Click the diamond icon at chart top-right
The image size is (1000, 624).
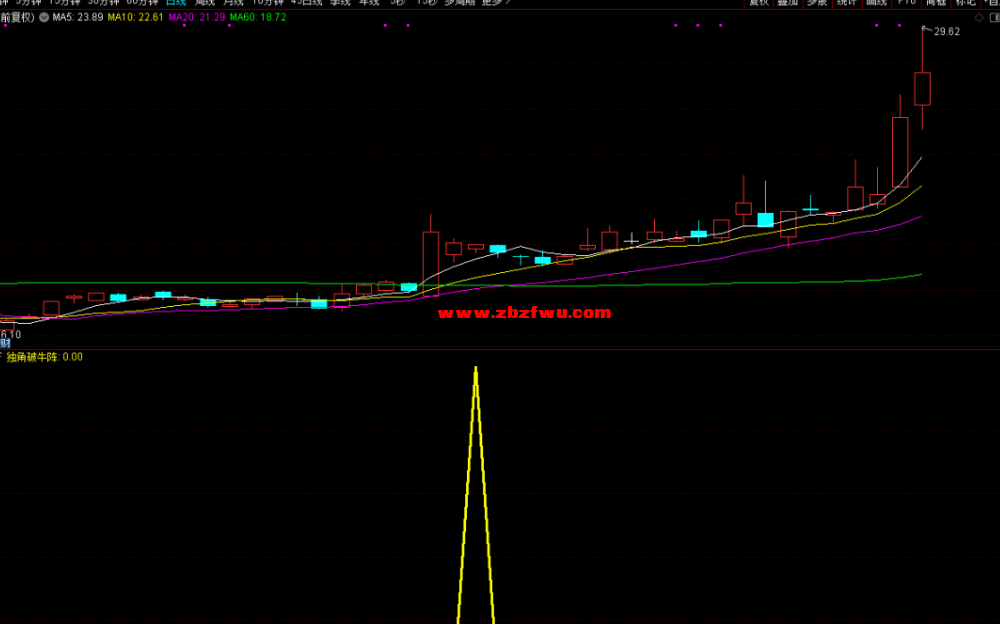(979, 18)
